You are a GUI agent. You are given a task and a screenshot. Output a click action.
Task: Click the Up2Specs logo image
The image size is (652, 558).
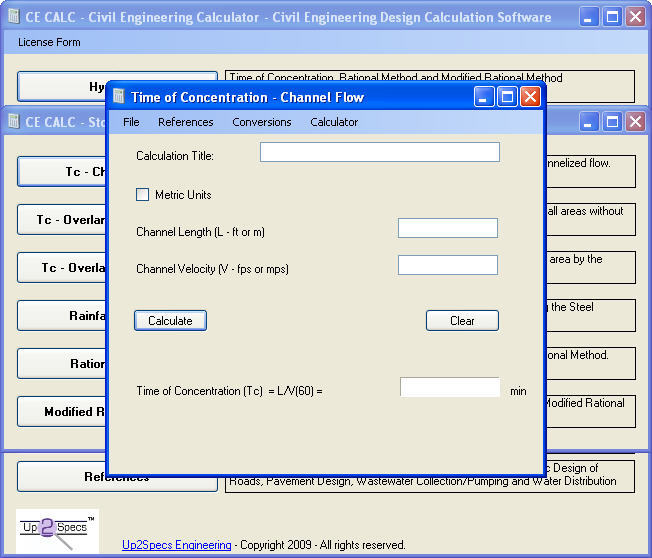(57, 531)
